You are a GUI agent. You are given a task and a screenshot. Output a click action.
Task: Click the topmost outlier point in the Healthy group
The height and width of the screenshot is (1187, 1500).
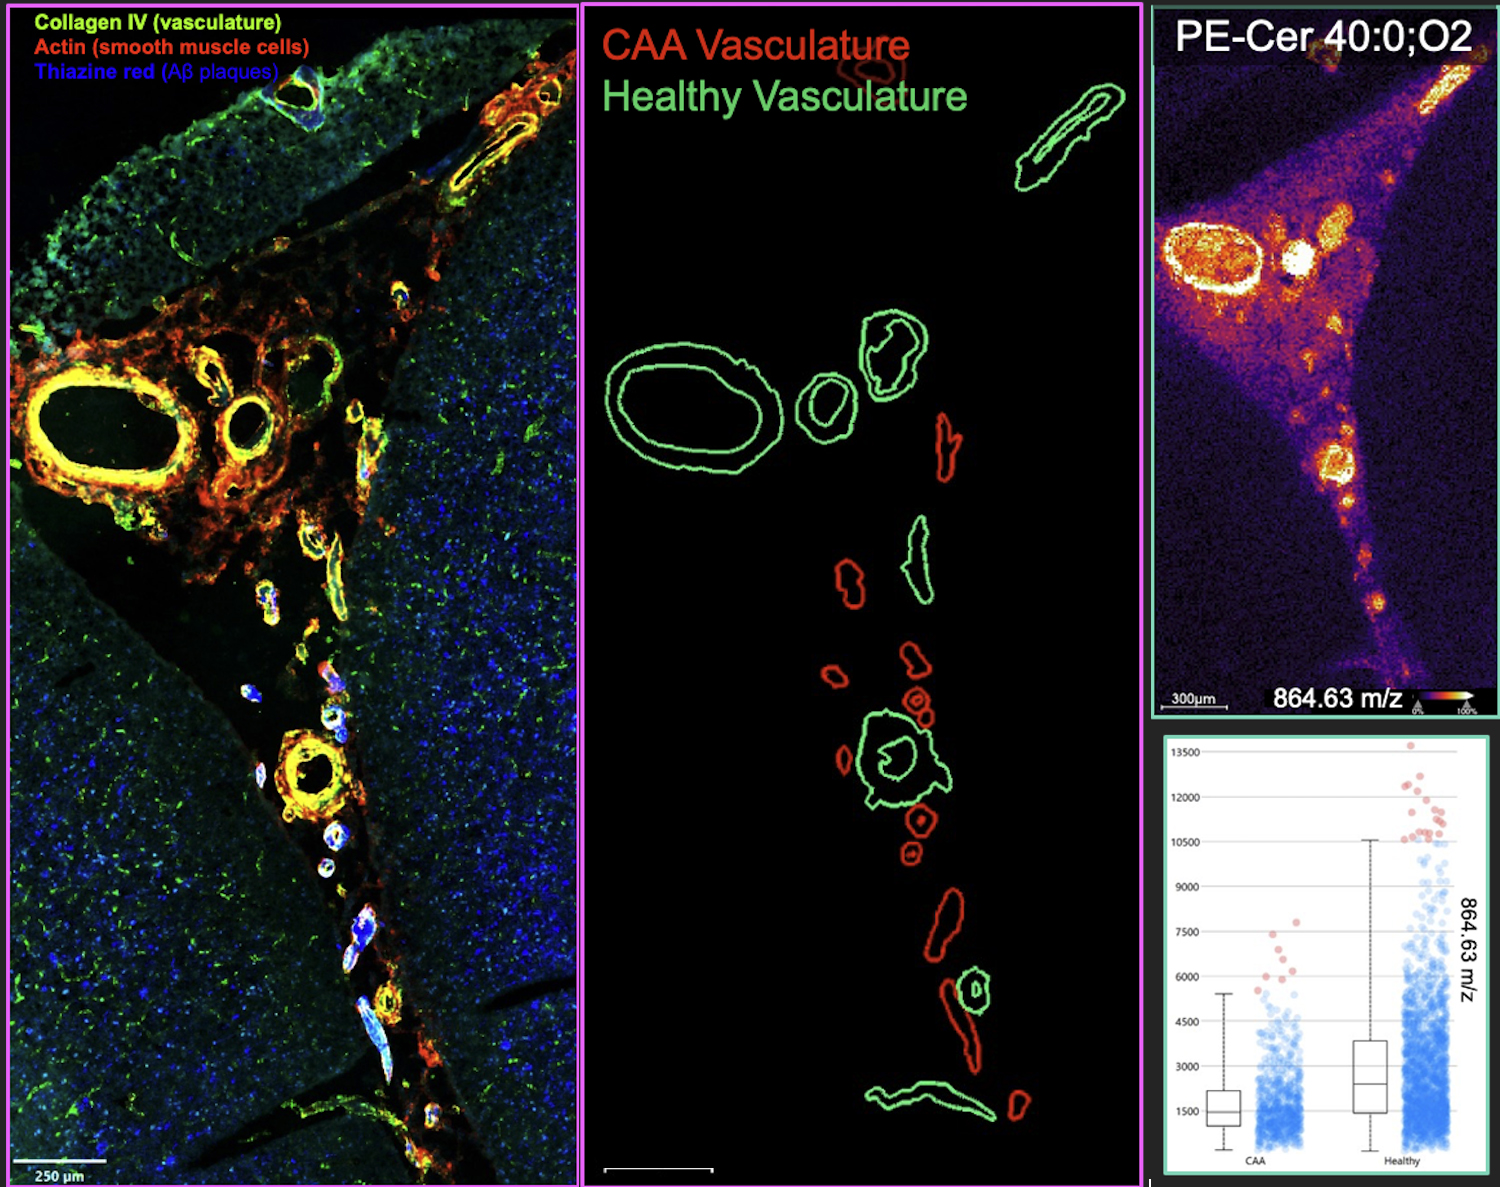pos(1410,745)
